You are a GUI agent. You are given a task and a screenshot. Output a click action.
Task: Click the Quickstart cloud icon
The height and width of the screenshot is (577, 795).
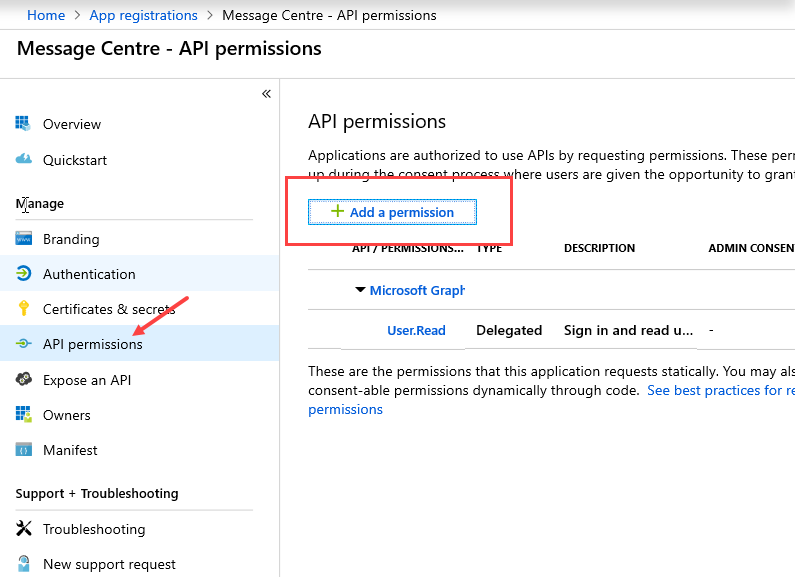[x=23, y=159]
